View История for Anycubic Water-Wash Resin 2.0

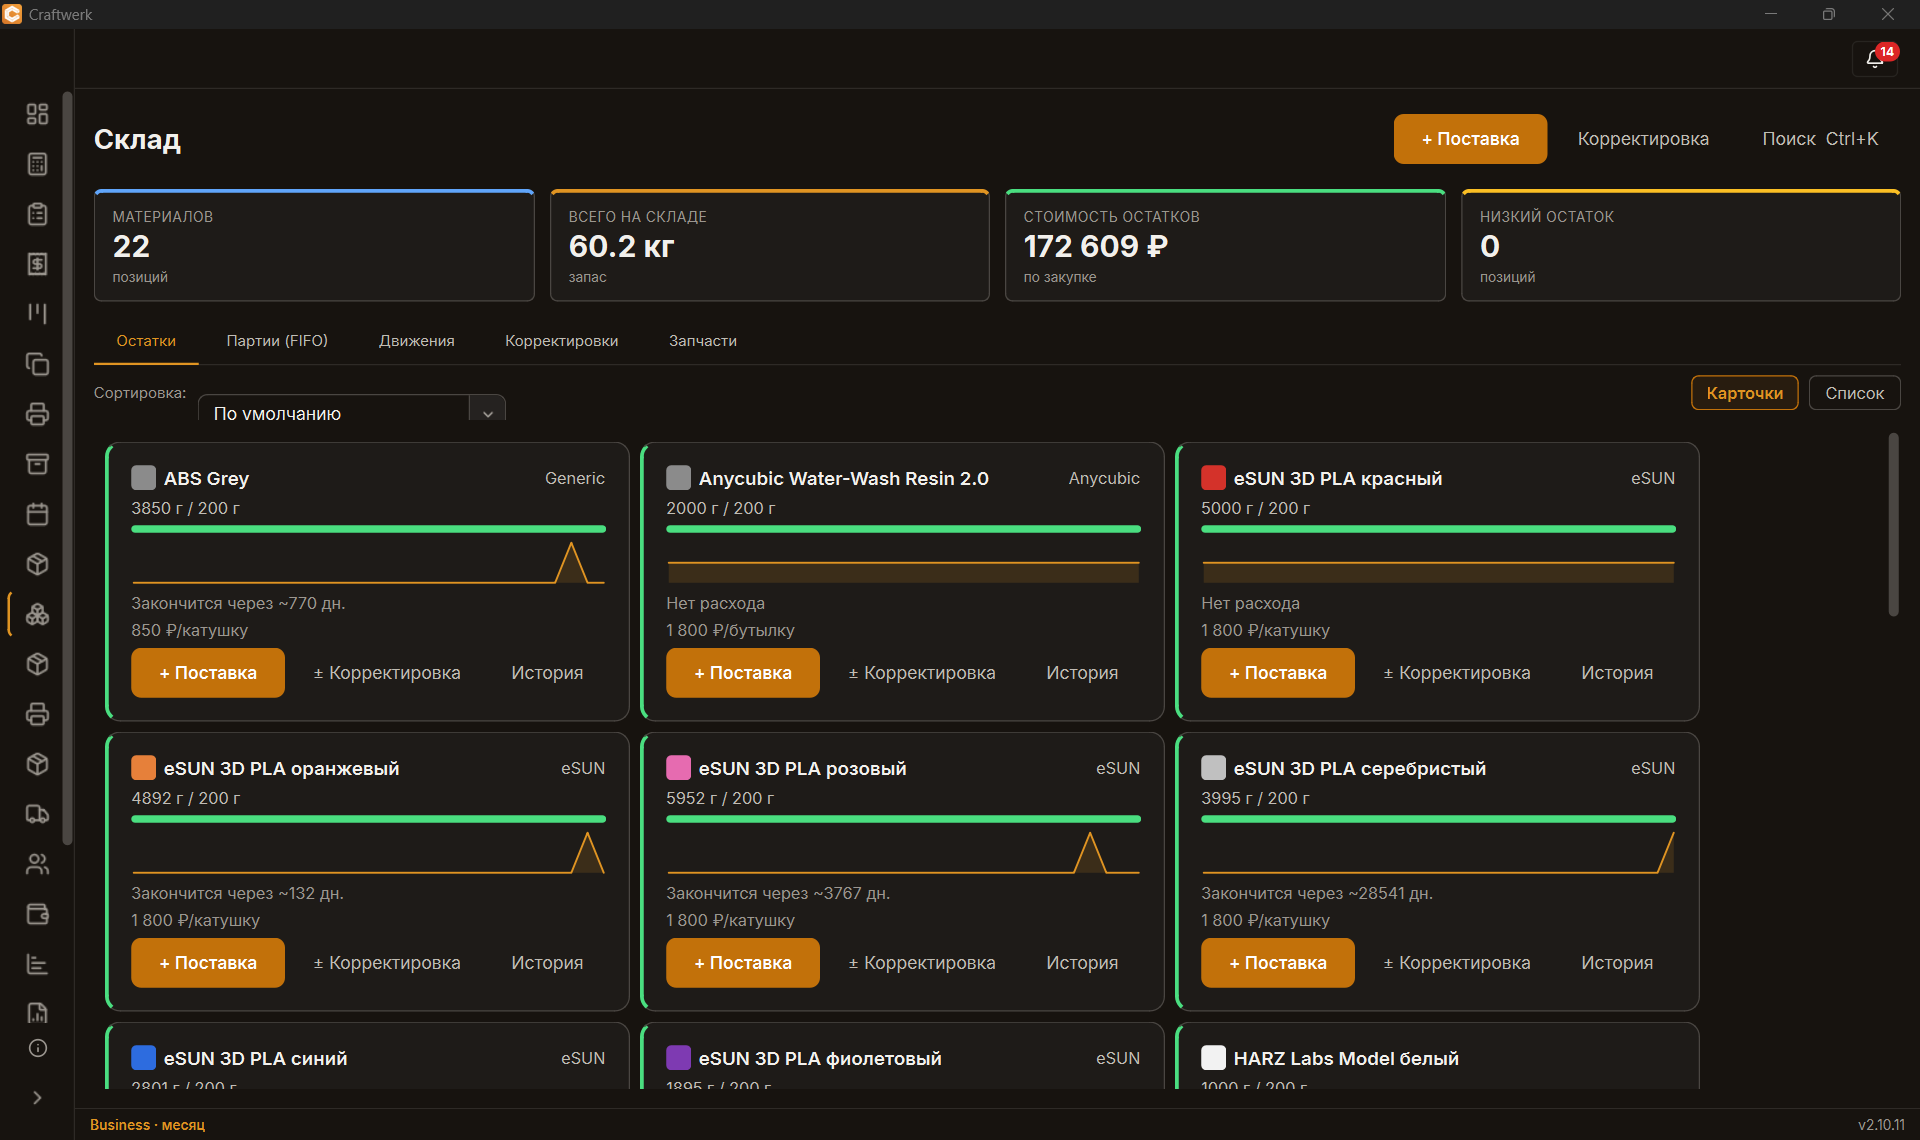1082,673
